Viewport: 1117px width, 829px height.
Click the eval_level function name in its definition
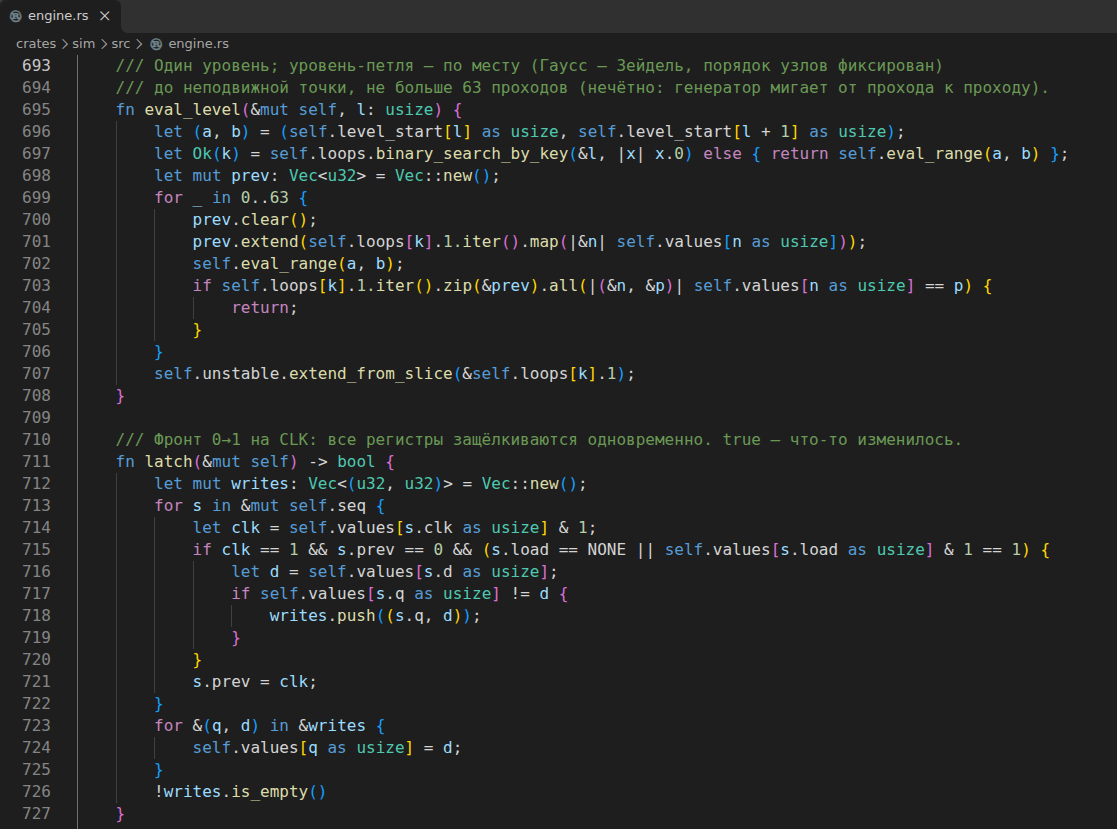pos(192,110)
